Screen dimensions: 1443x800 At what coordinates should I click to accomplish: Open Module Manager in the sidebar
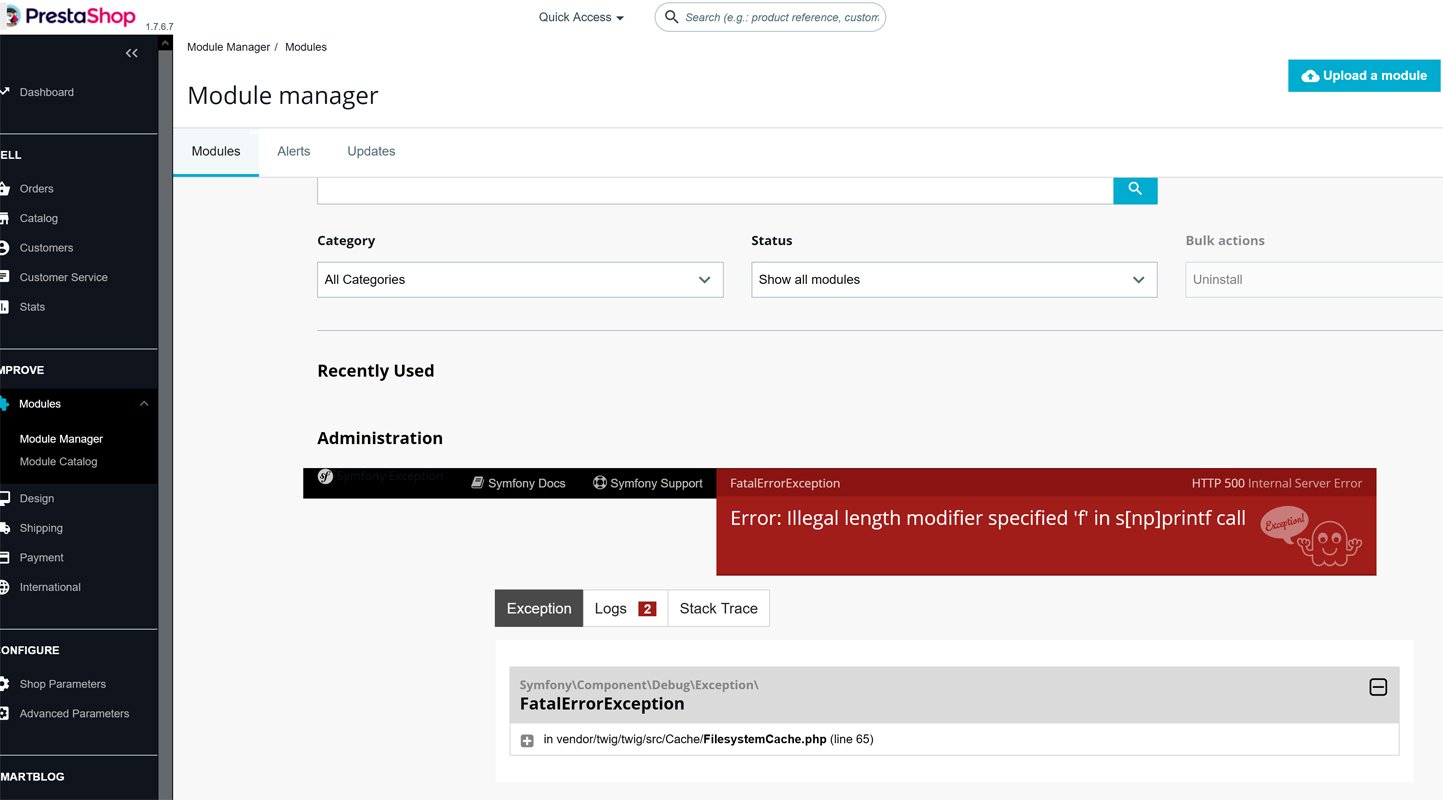(x=61, y=439)
